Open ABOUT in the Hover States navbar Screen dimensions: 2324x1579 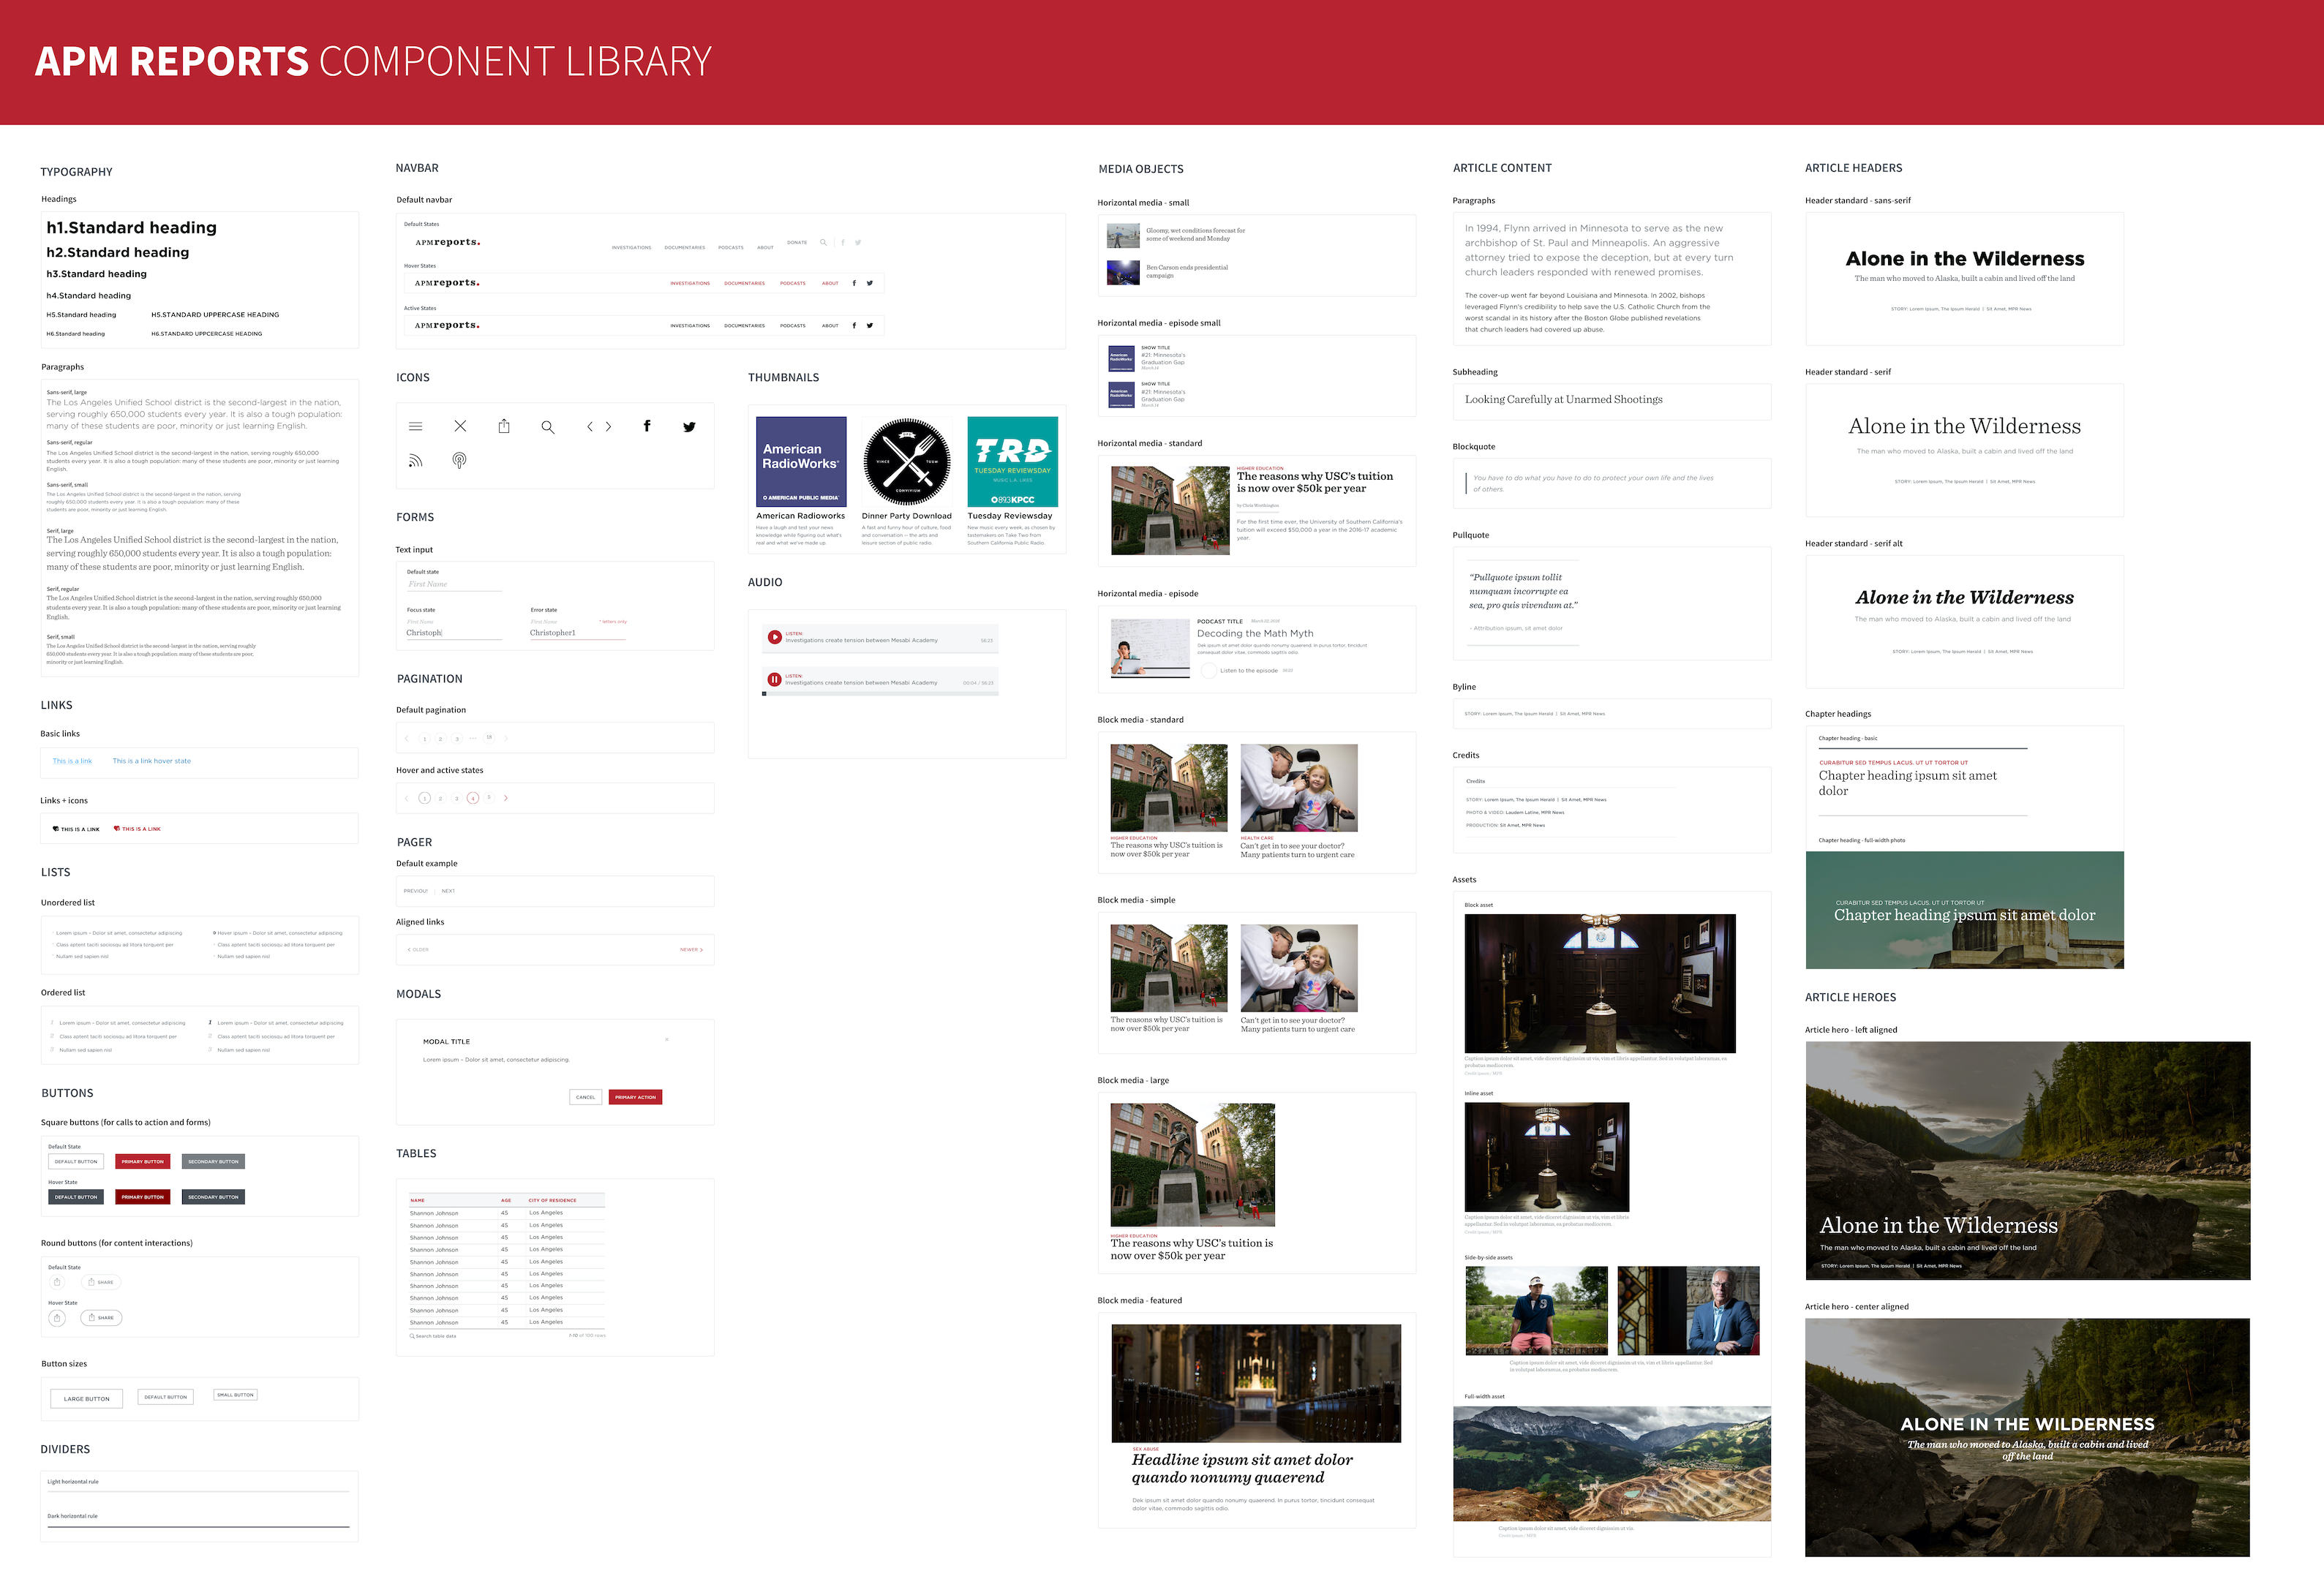830,283
